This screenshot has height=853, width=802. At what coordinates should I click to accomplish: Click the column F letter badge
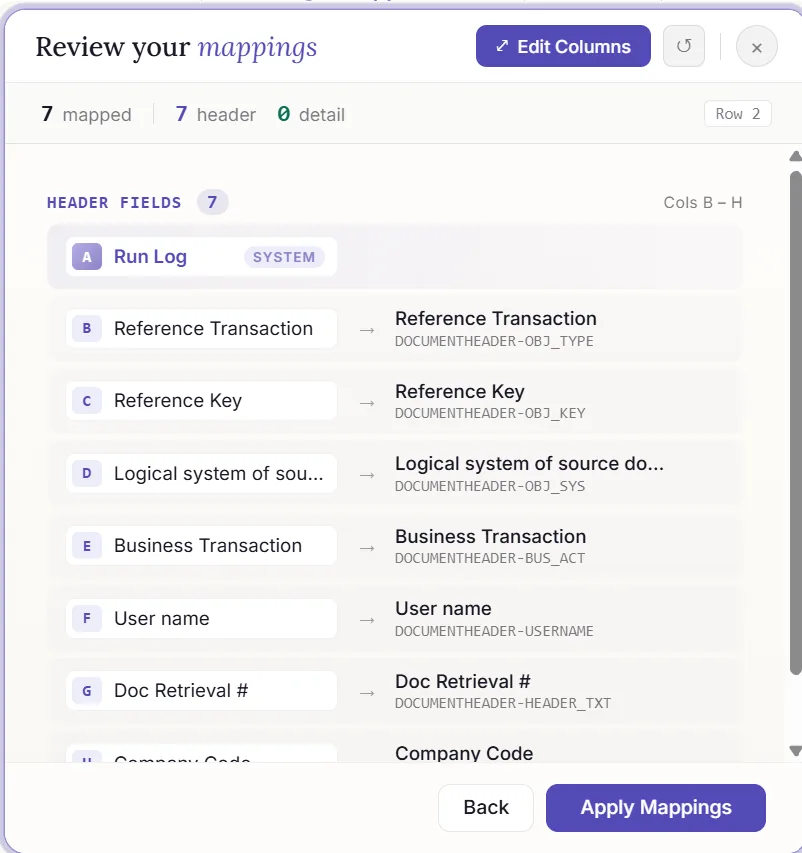point(87,619)
